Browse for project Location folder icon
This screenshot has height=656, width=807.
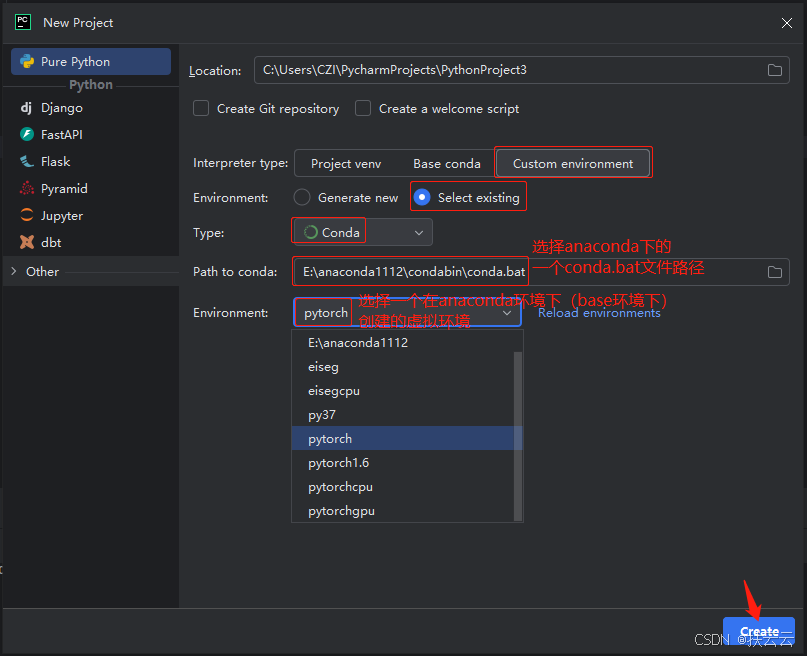[x=775, y=70]
